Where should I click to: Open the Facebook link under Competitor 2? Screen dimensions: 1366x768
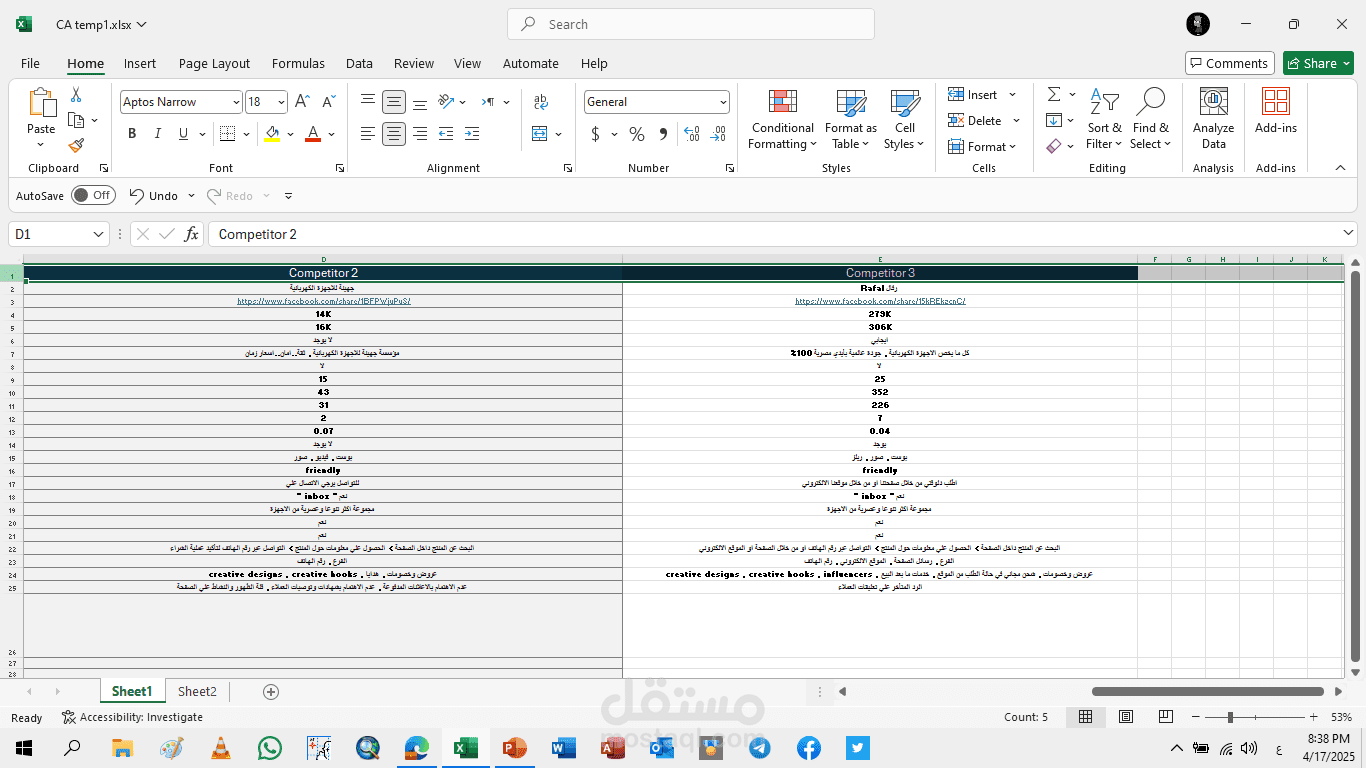pos(323,301)
